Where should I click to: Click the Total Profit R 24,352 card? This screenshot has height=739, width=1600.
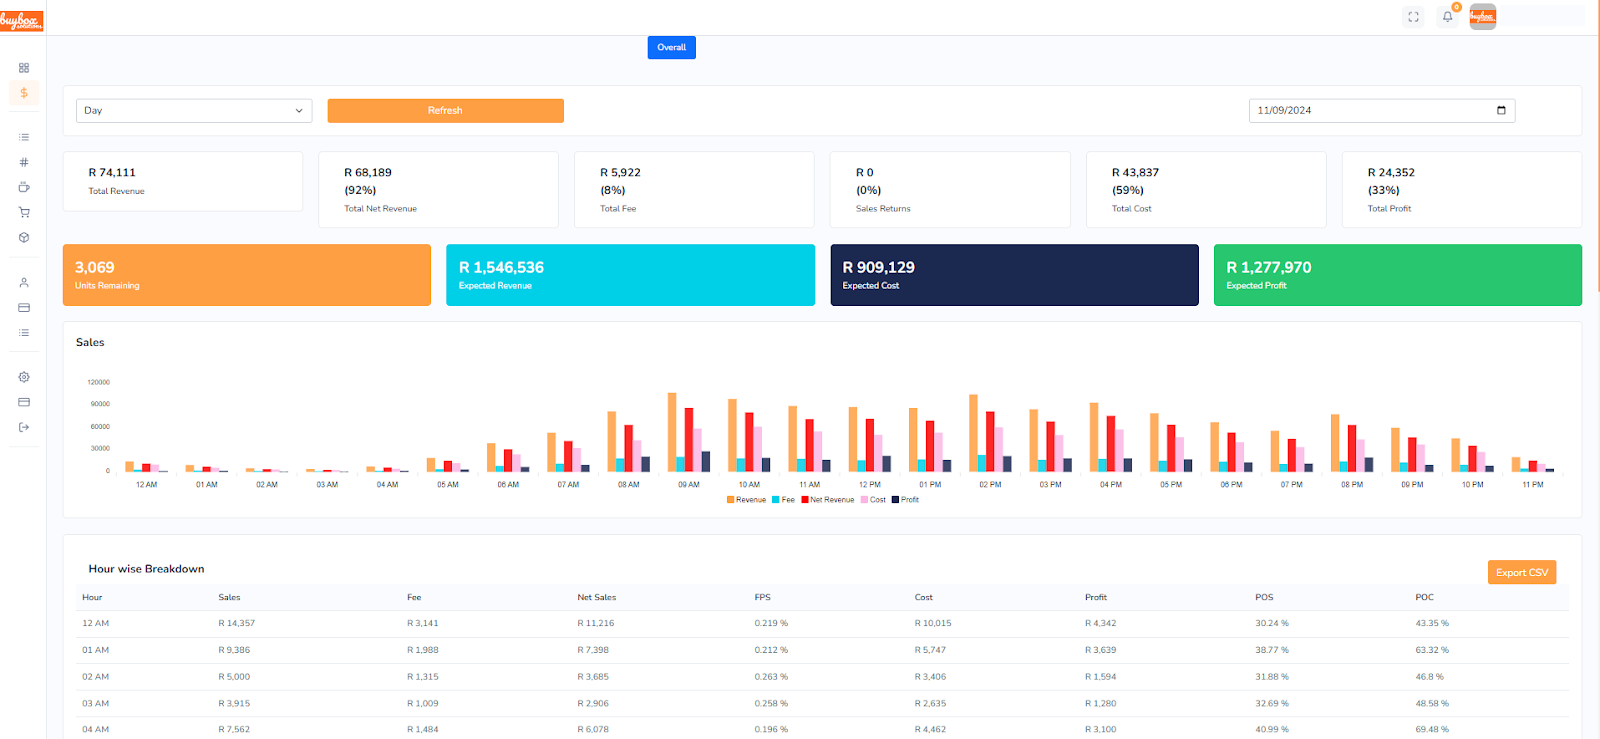click(x=1462, y=189)
